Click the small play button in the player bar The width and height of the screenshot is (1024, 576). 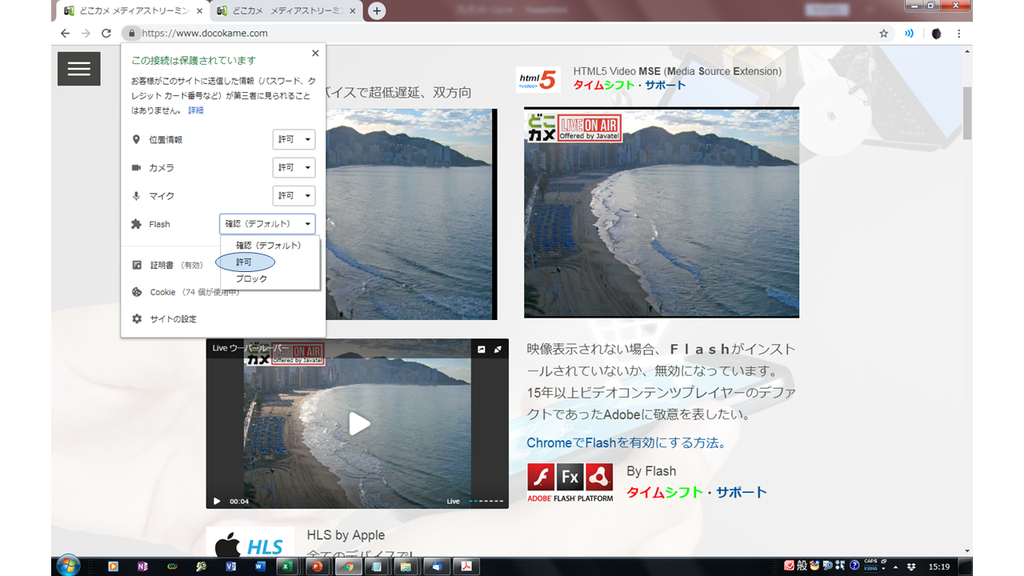pos(217,501)
